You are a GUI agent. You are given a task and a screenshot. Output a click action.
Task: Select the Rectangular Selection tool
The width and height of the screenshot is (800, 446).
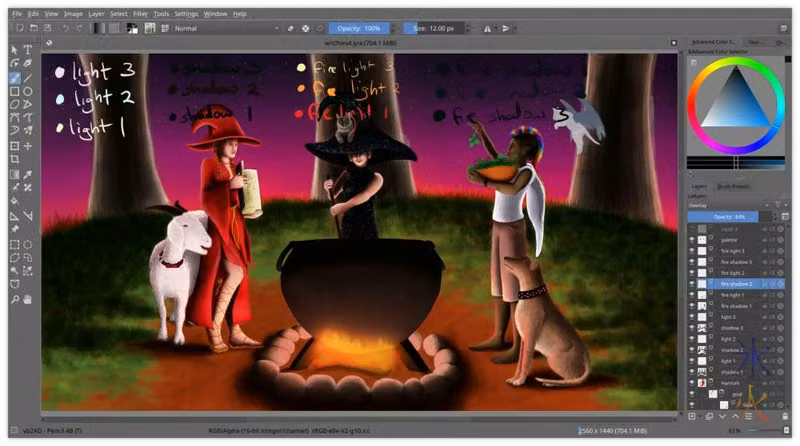pyautogui.click(x=14, y=244)
